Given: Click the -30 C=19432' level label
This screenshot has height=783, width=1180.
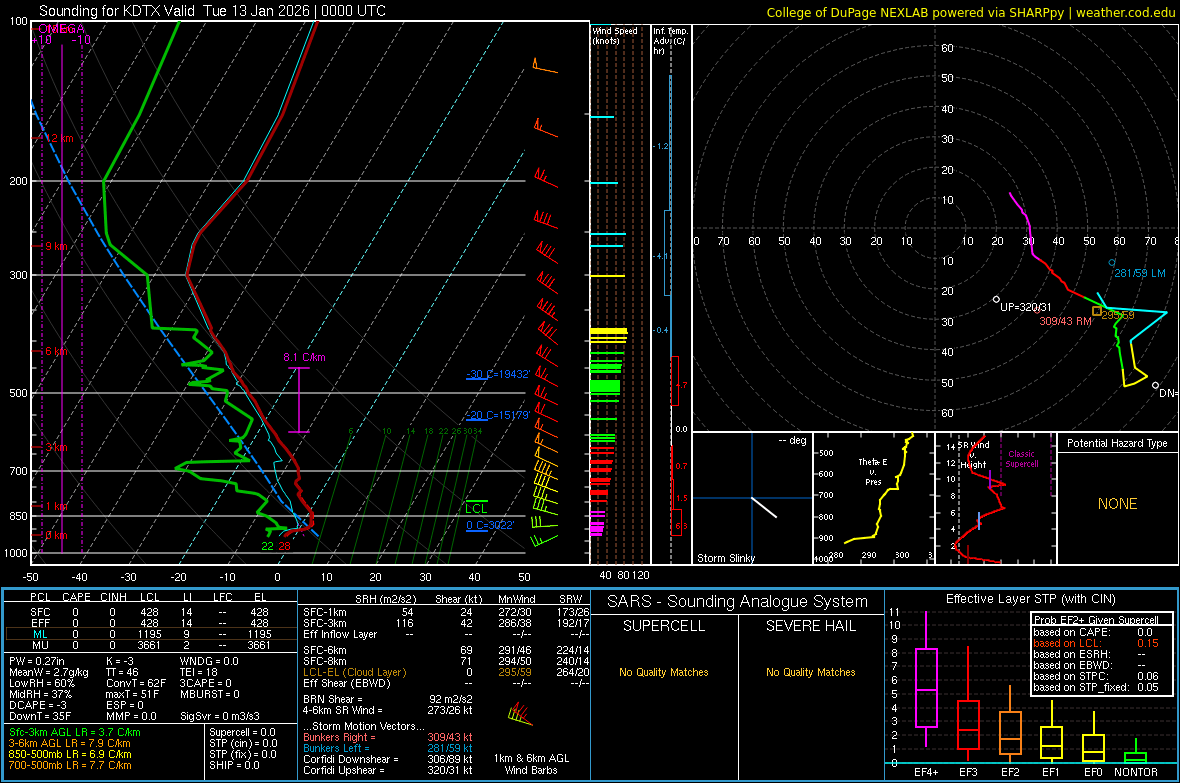Looking at the screenshot, I should 498,374.
